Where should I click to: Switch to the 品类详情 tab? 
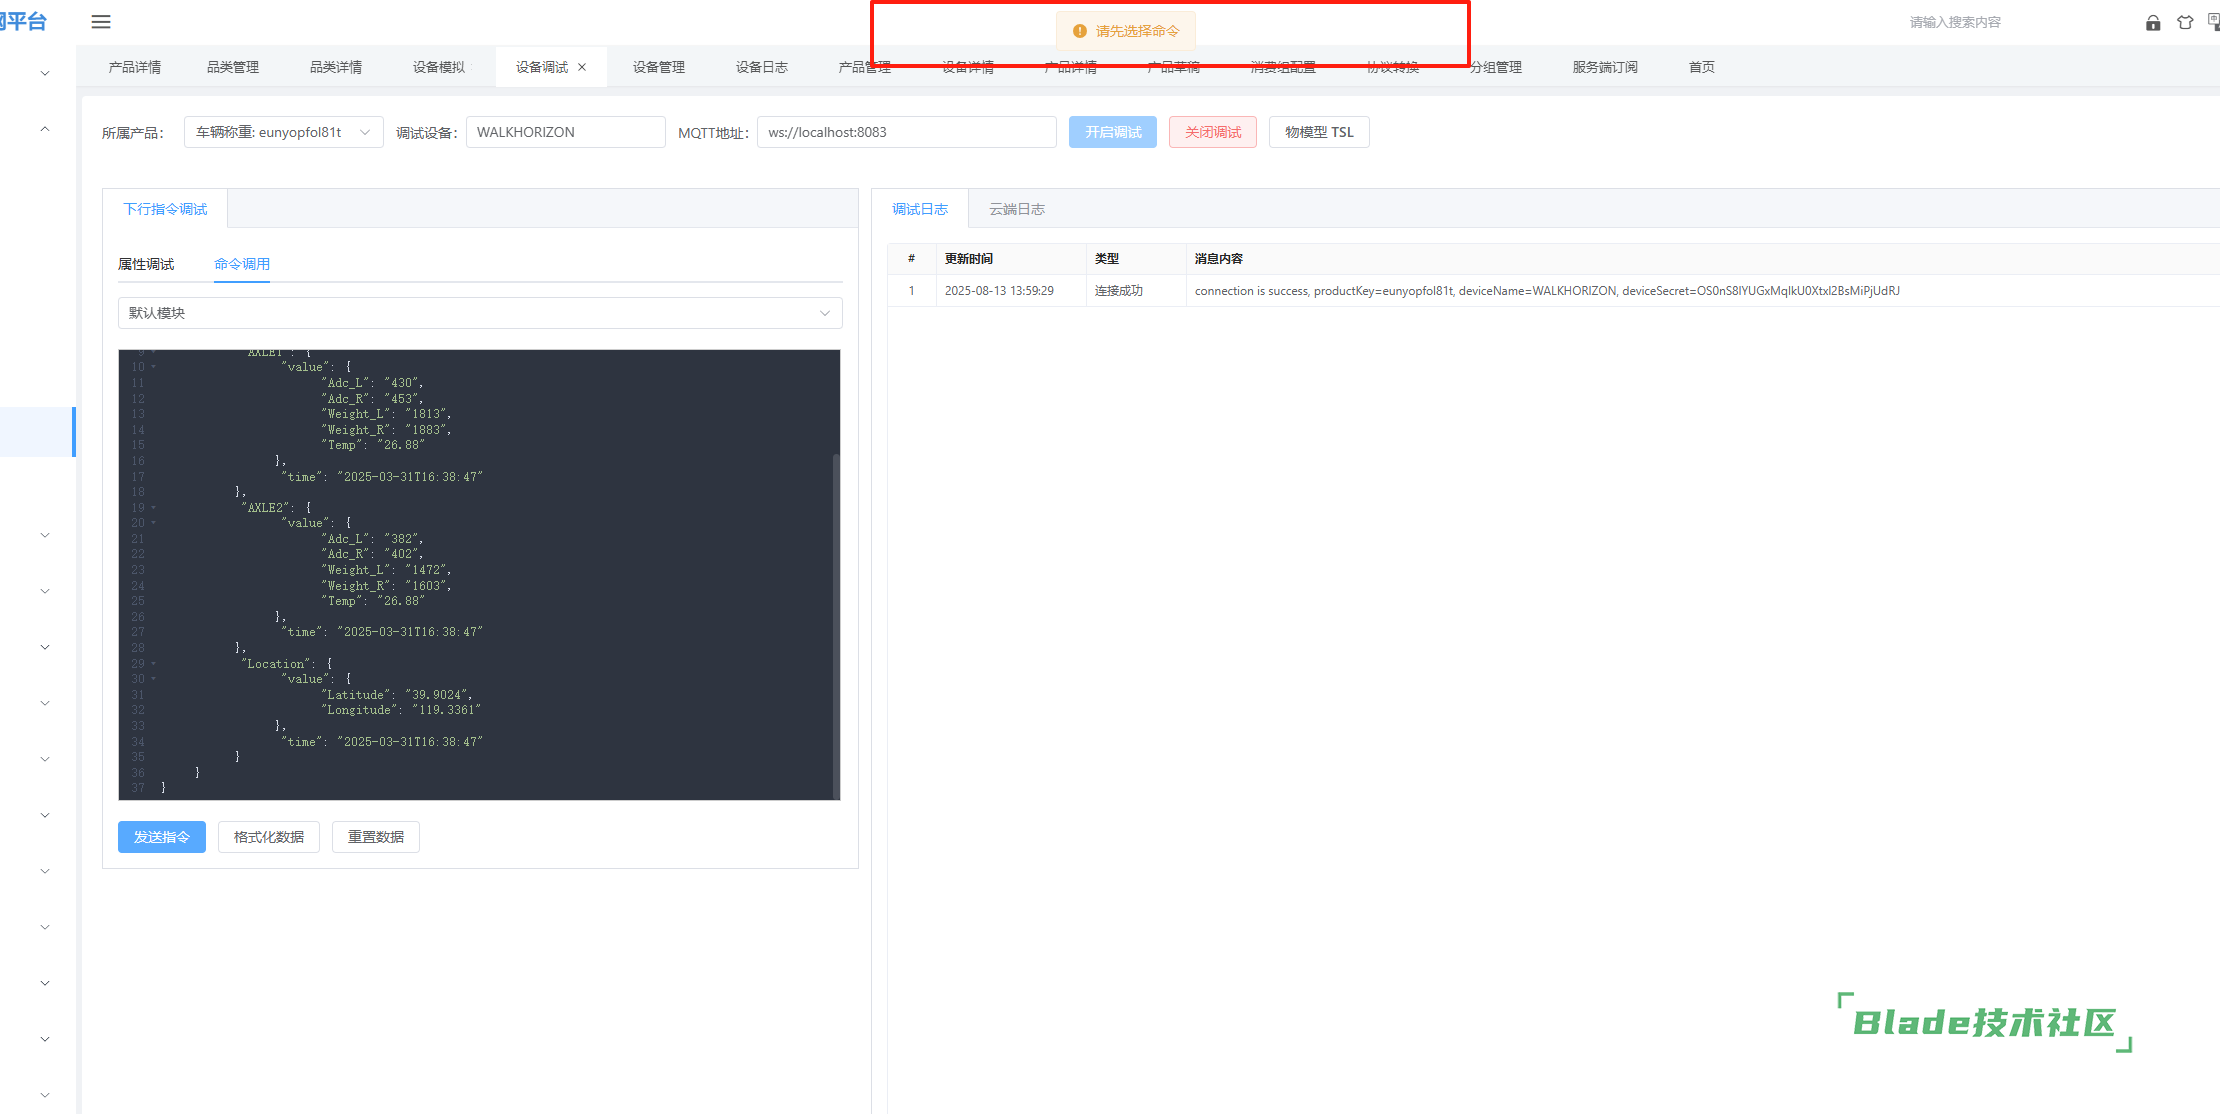point(336,67)
